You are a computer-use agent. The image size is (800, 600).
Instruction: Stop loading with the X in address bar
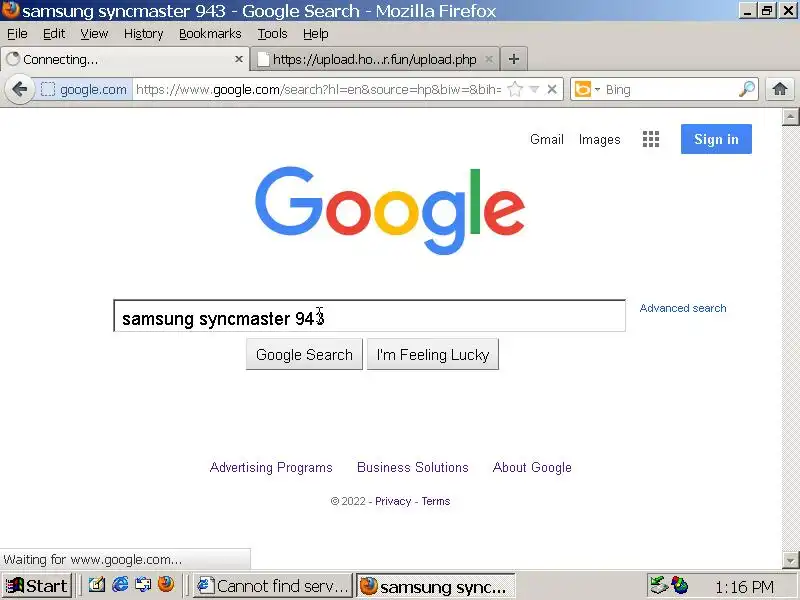click(552, 90)
